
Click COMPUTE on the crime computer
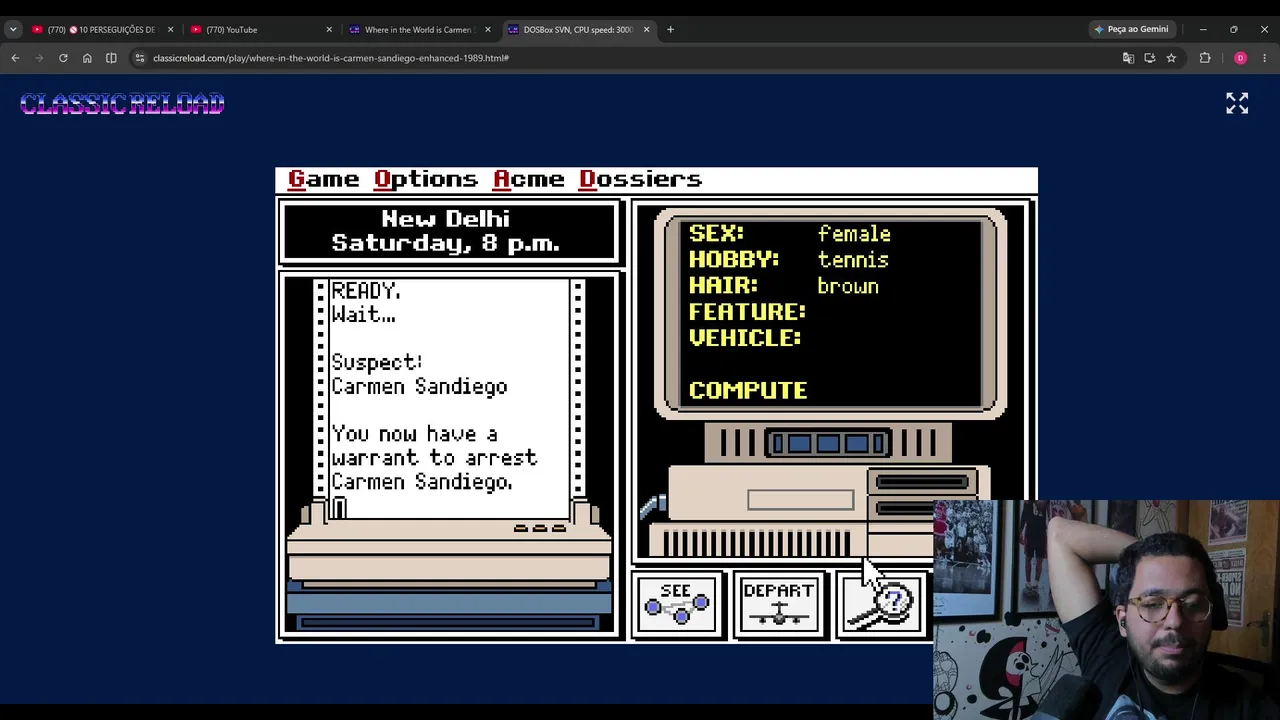pos(748,391)
